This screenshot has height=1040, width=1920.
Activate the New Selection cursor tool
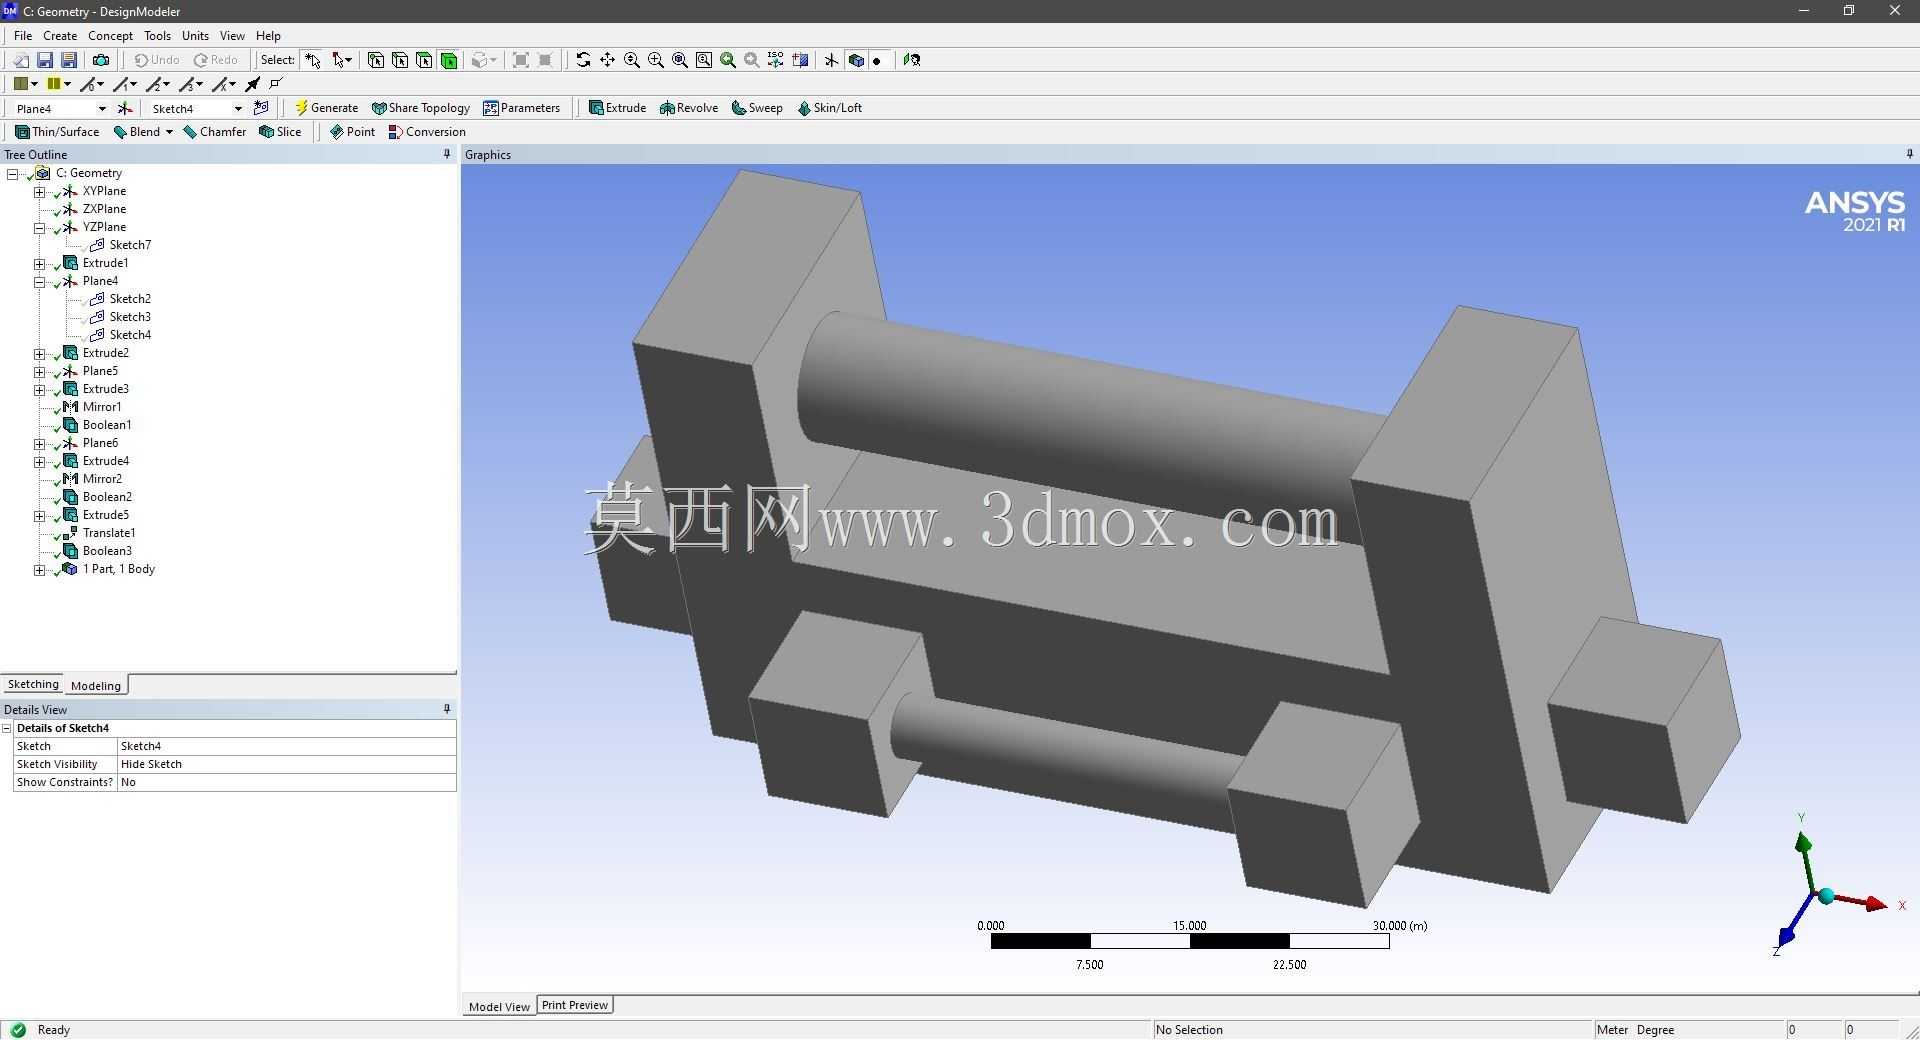click(x=313, y=60)
